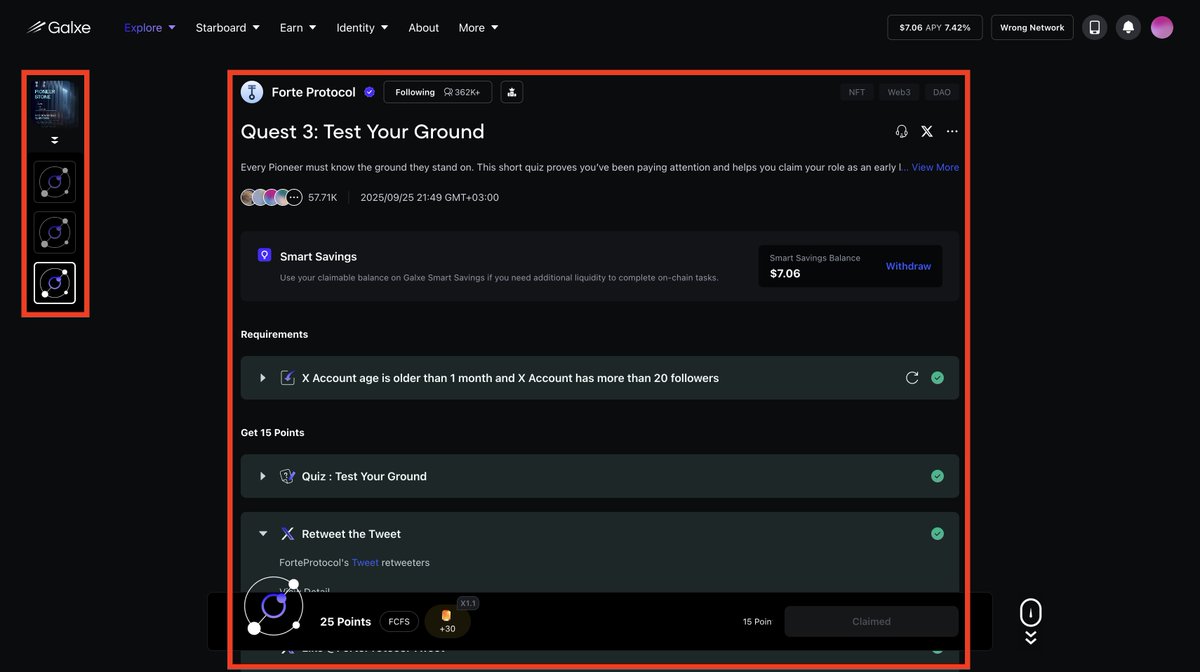Select the first quest thumbnail in the sidebar
The width and height of the screenshot is (1200, 672).
tap(55, 182)
